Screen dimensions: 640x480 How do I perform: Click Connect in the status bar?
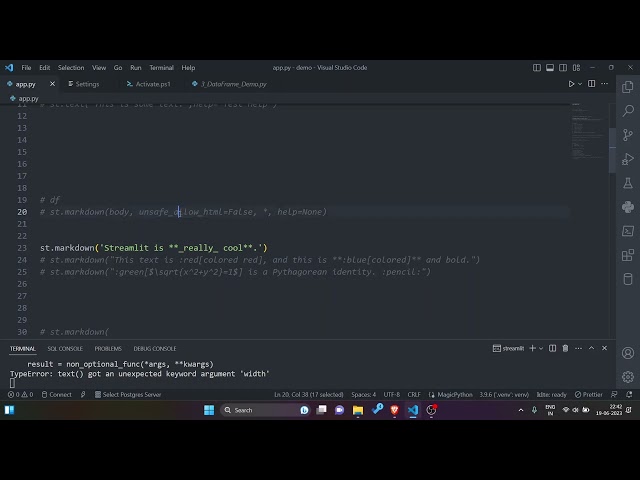(56, 395)
